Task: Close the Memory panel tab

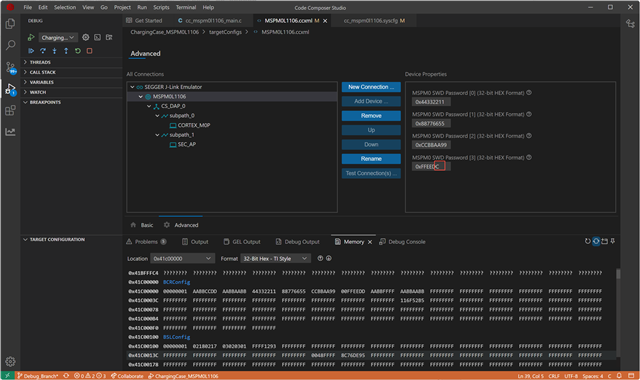Action: click(370, 242)
